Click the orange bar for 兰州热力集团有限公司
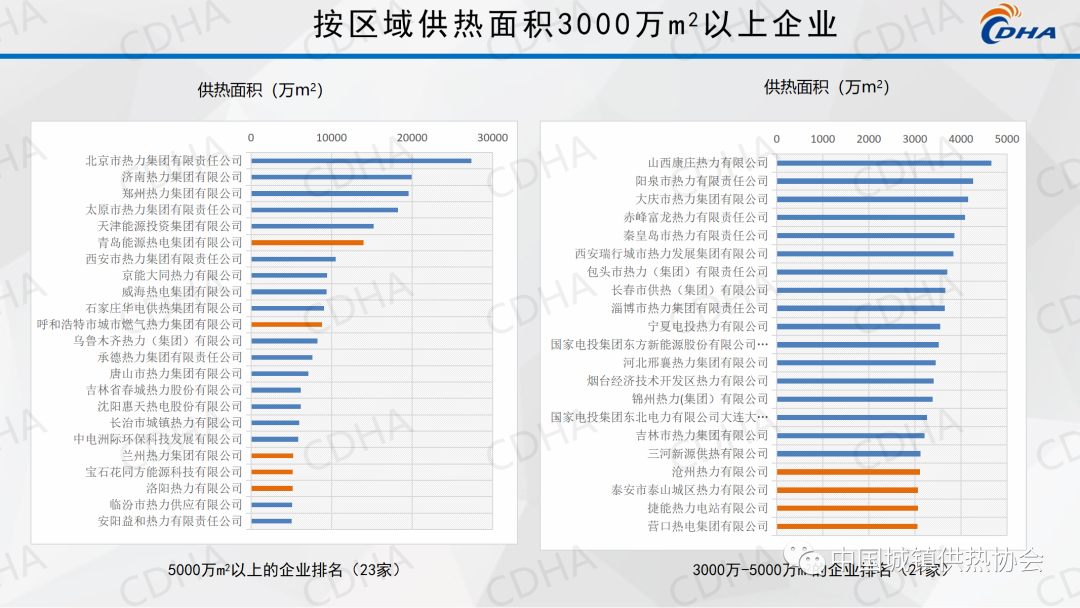The width and height of the screenshot is (1080, 608). click(272, 456)
